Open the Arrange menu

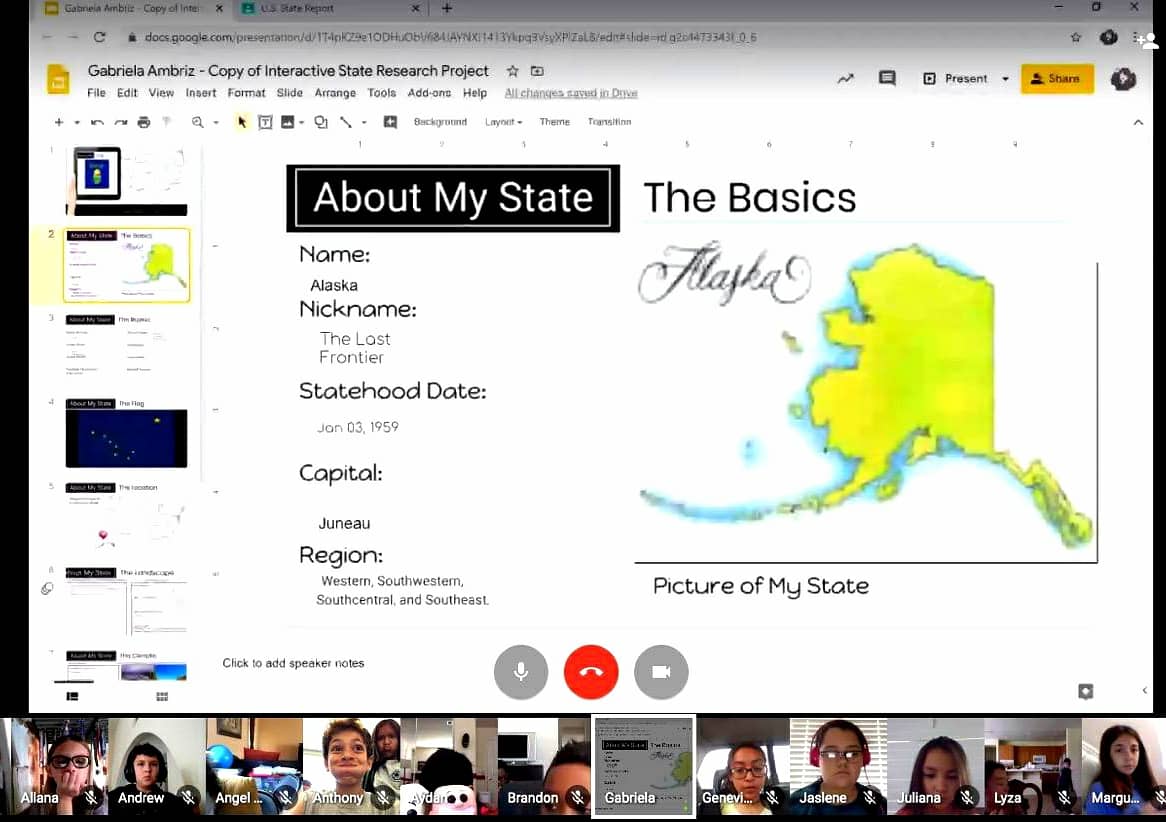click(x=335, y=93)
